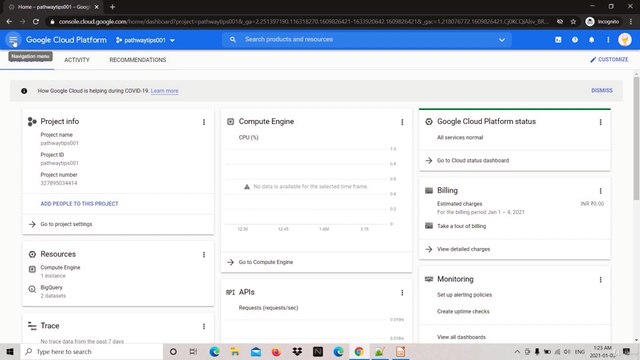The height and width of the screenshot is (360, 640).
Task: Reload the page with refresh icon
Action: pyautogui.click(x=36, y=21)
